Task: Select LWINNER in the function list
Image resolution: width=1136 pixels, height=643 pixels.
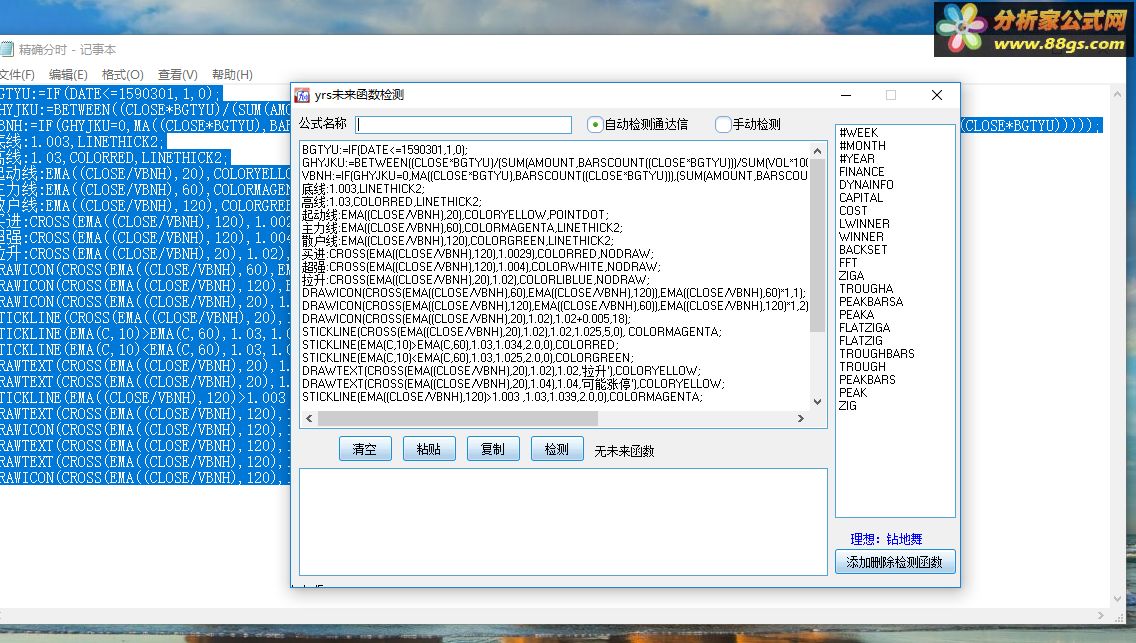Action: [x=864, y=224]
